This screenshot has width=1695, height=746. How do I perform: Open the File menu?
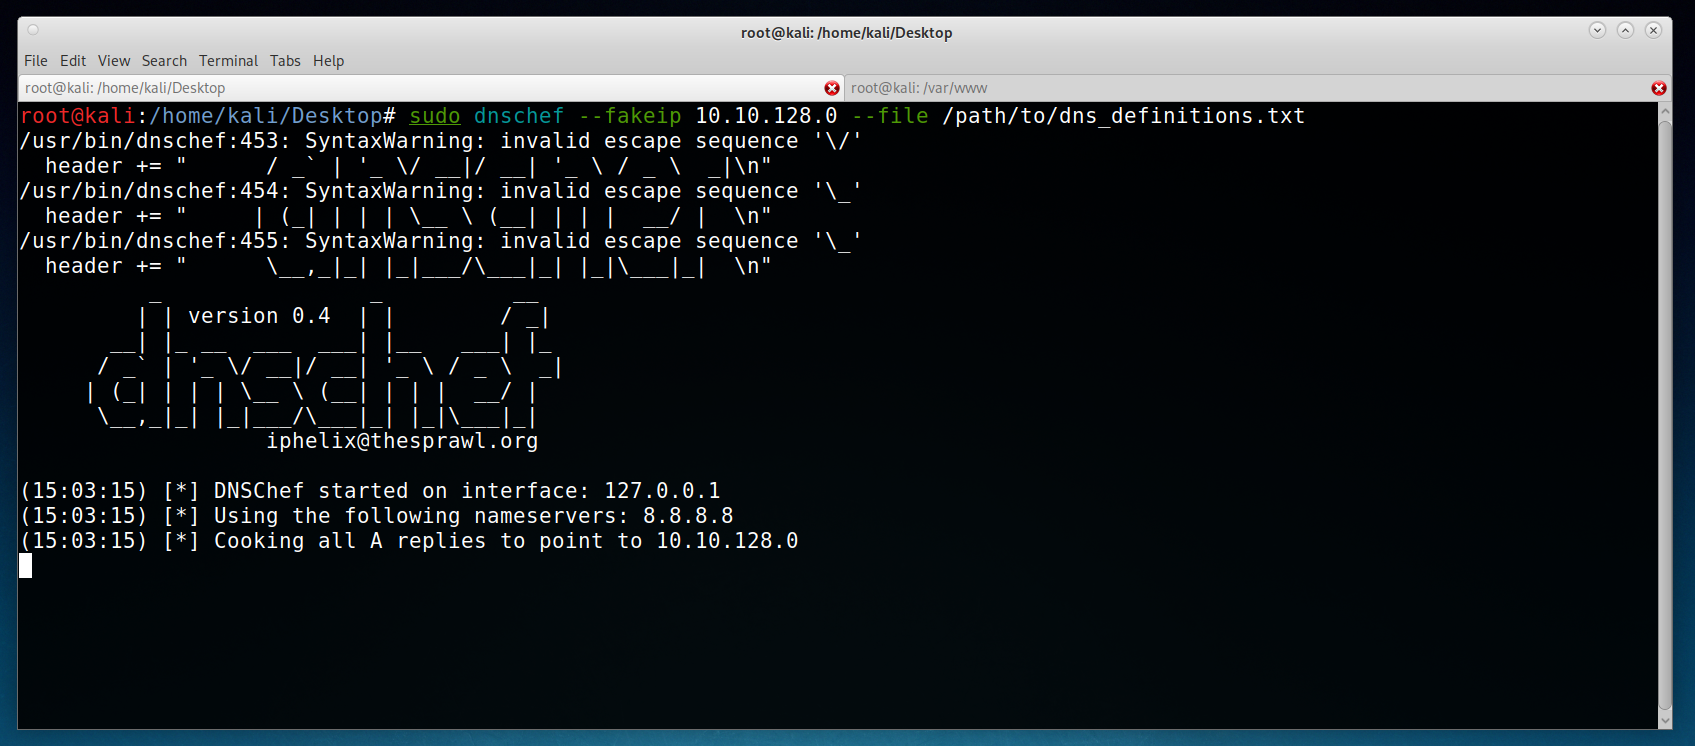click(36, 61)
